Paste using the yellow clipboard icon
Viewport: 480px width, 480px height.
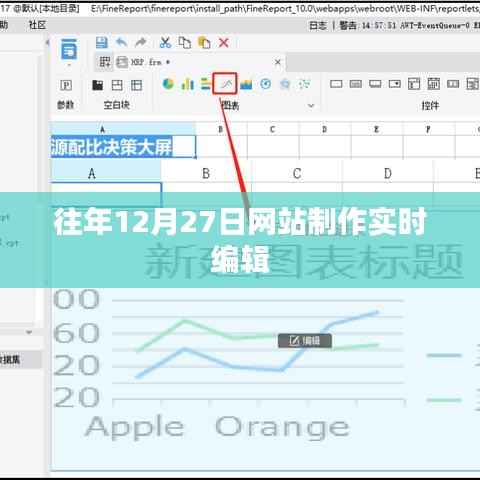[204, 43]
